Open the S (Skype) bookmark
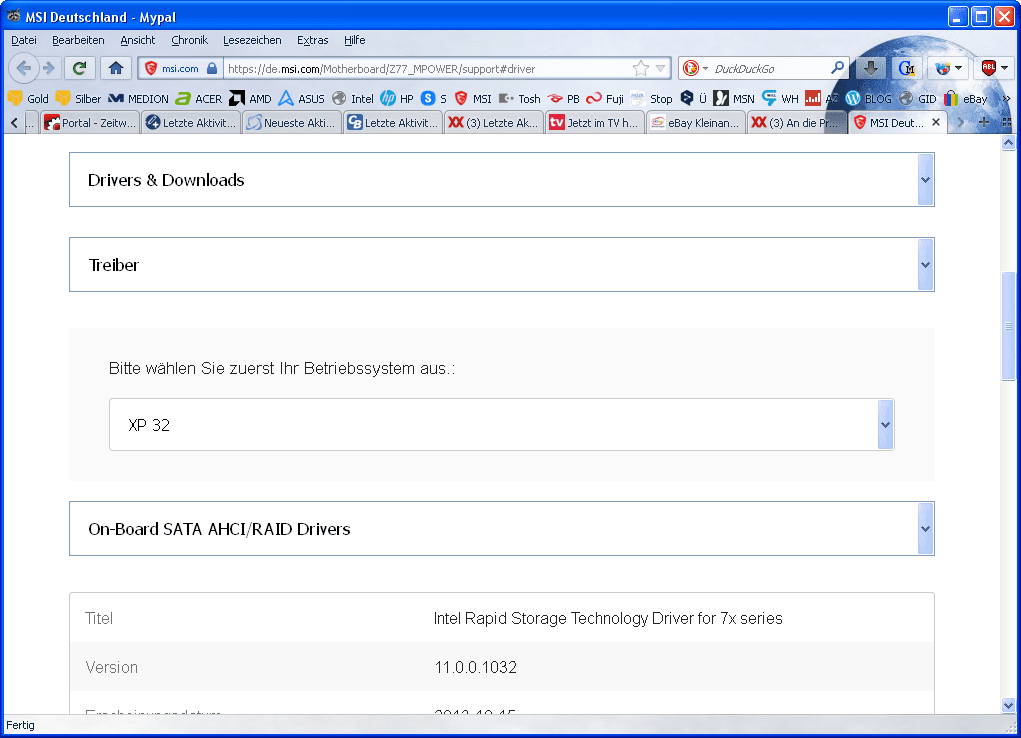Image resolution: width=1021 pixels, height=738 pixels. pos(434,99)
